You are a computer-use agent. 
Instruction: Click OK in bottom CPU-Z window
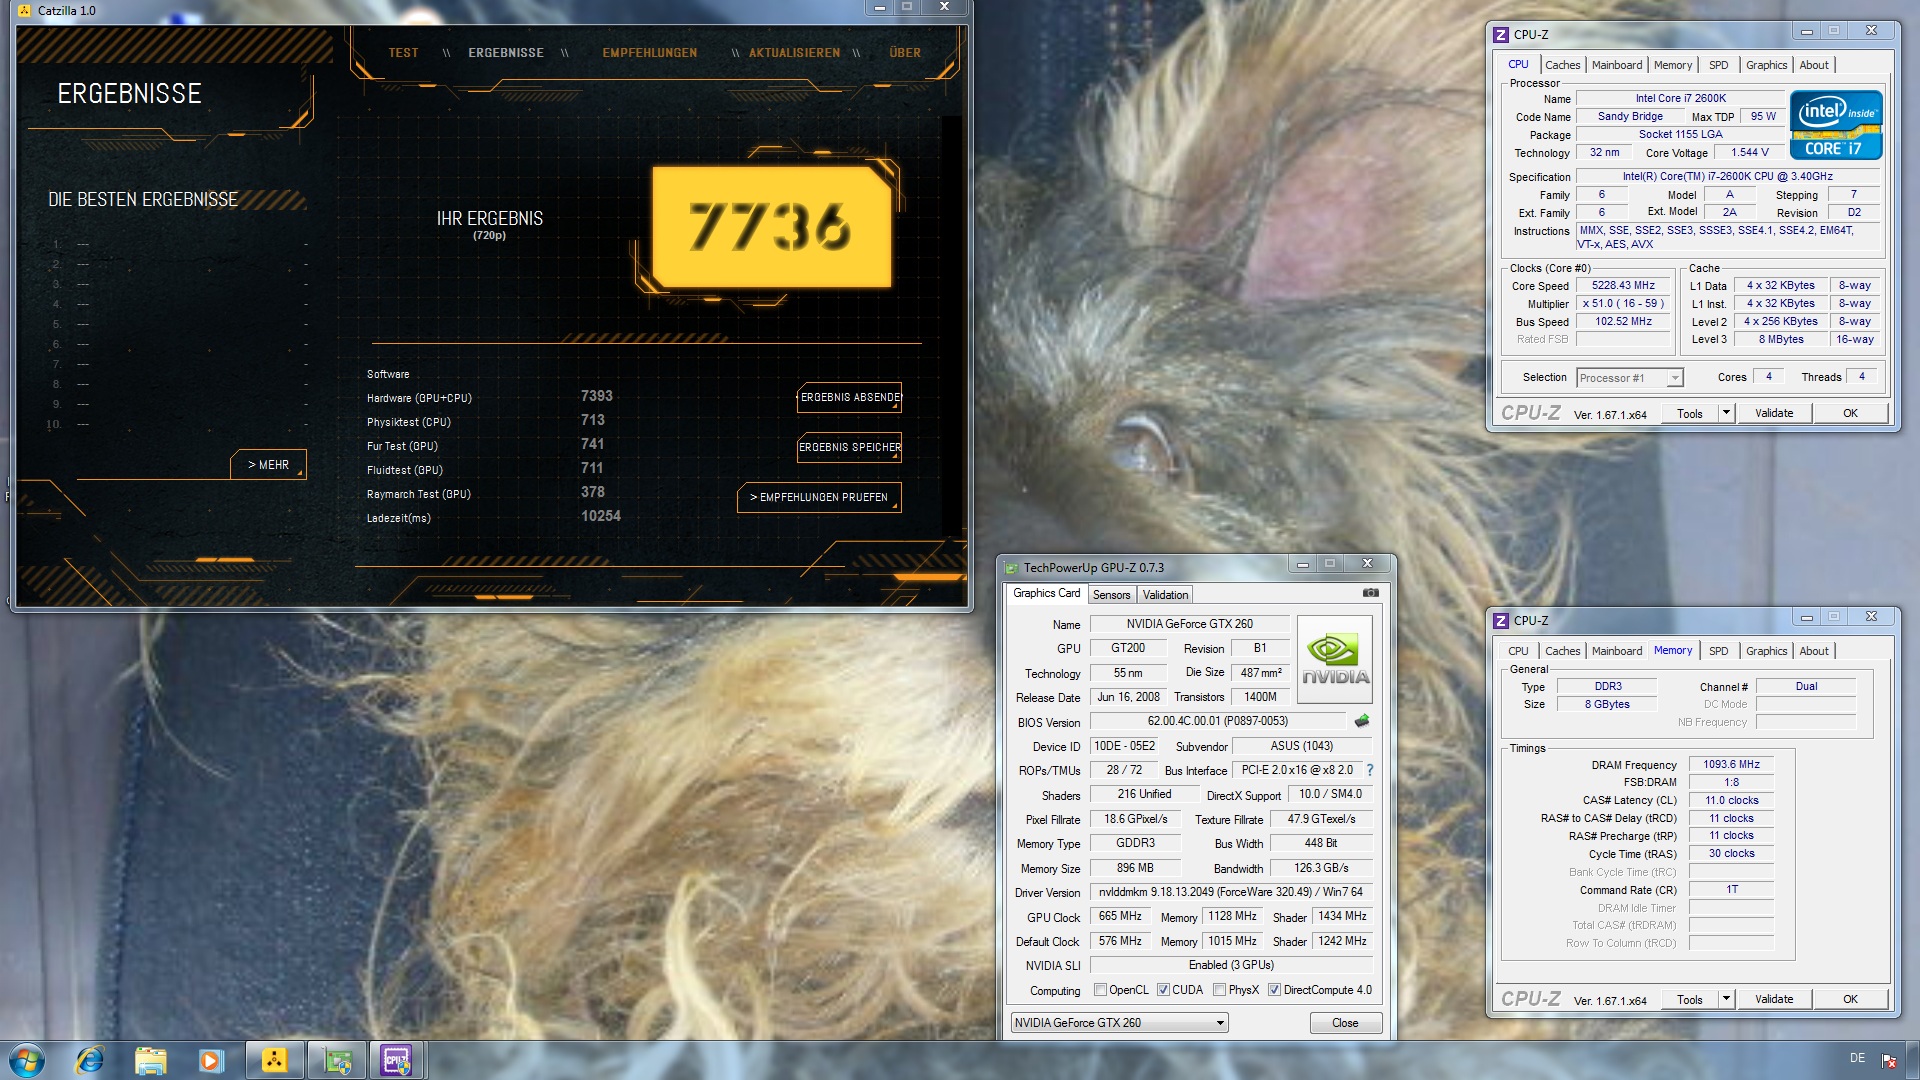click(1850, 999)
